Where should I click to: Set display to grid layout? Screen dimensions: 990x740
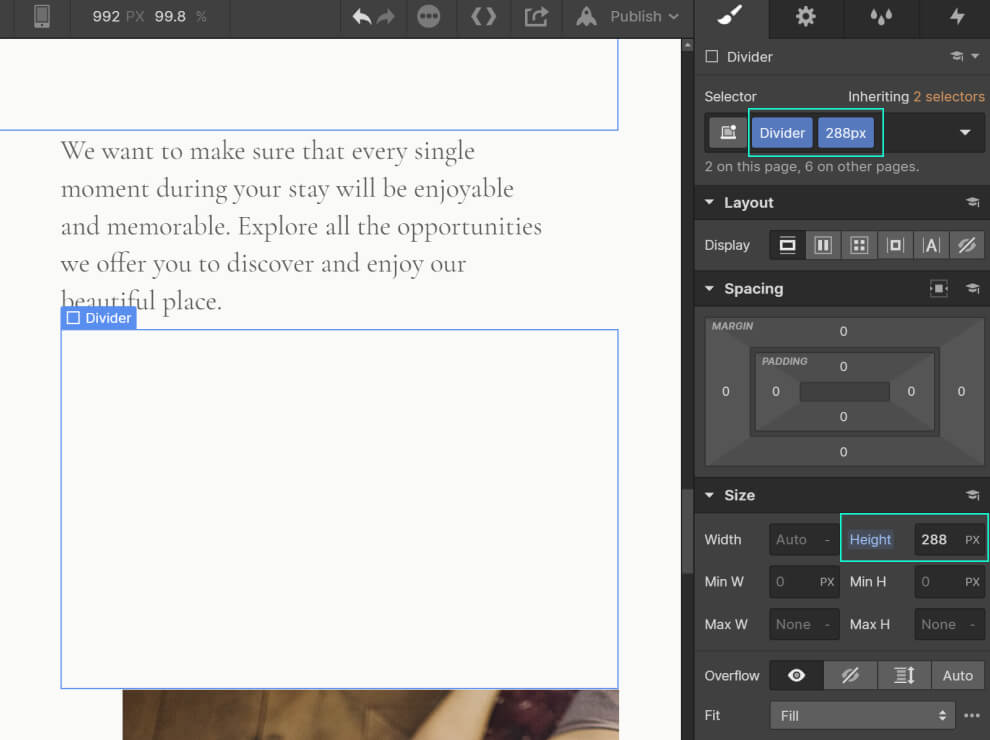pyautogui.click(x=859, y=245)
